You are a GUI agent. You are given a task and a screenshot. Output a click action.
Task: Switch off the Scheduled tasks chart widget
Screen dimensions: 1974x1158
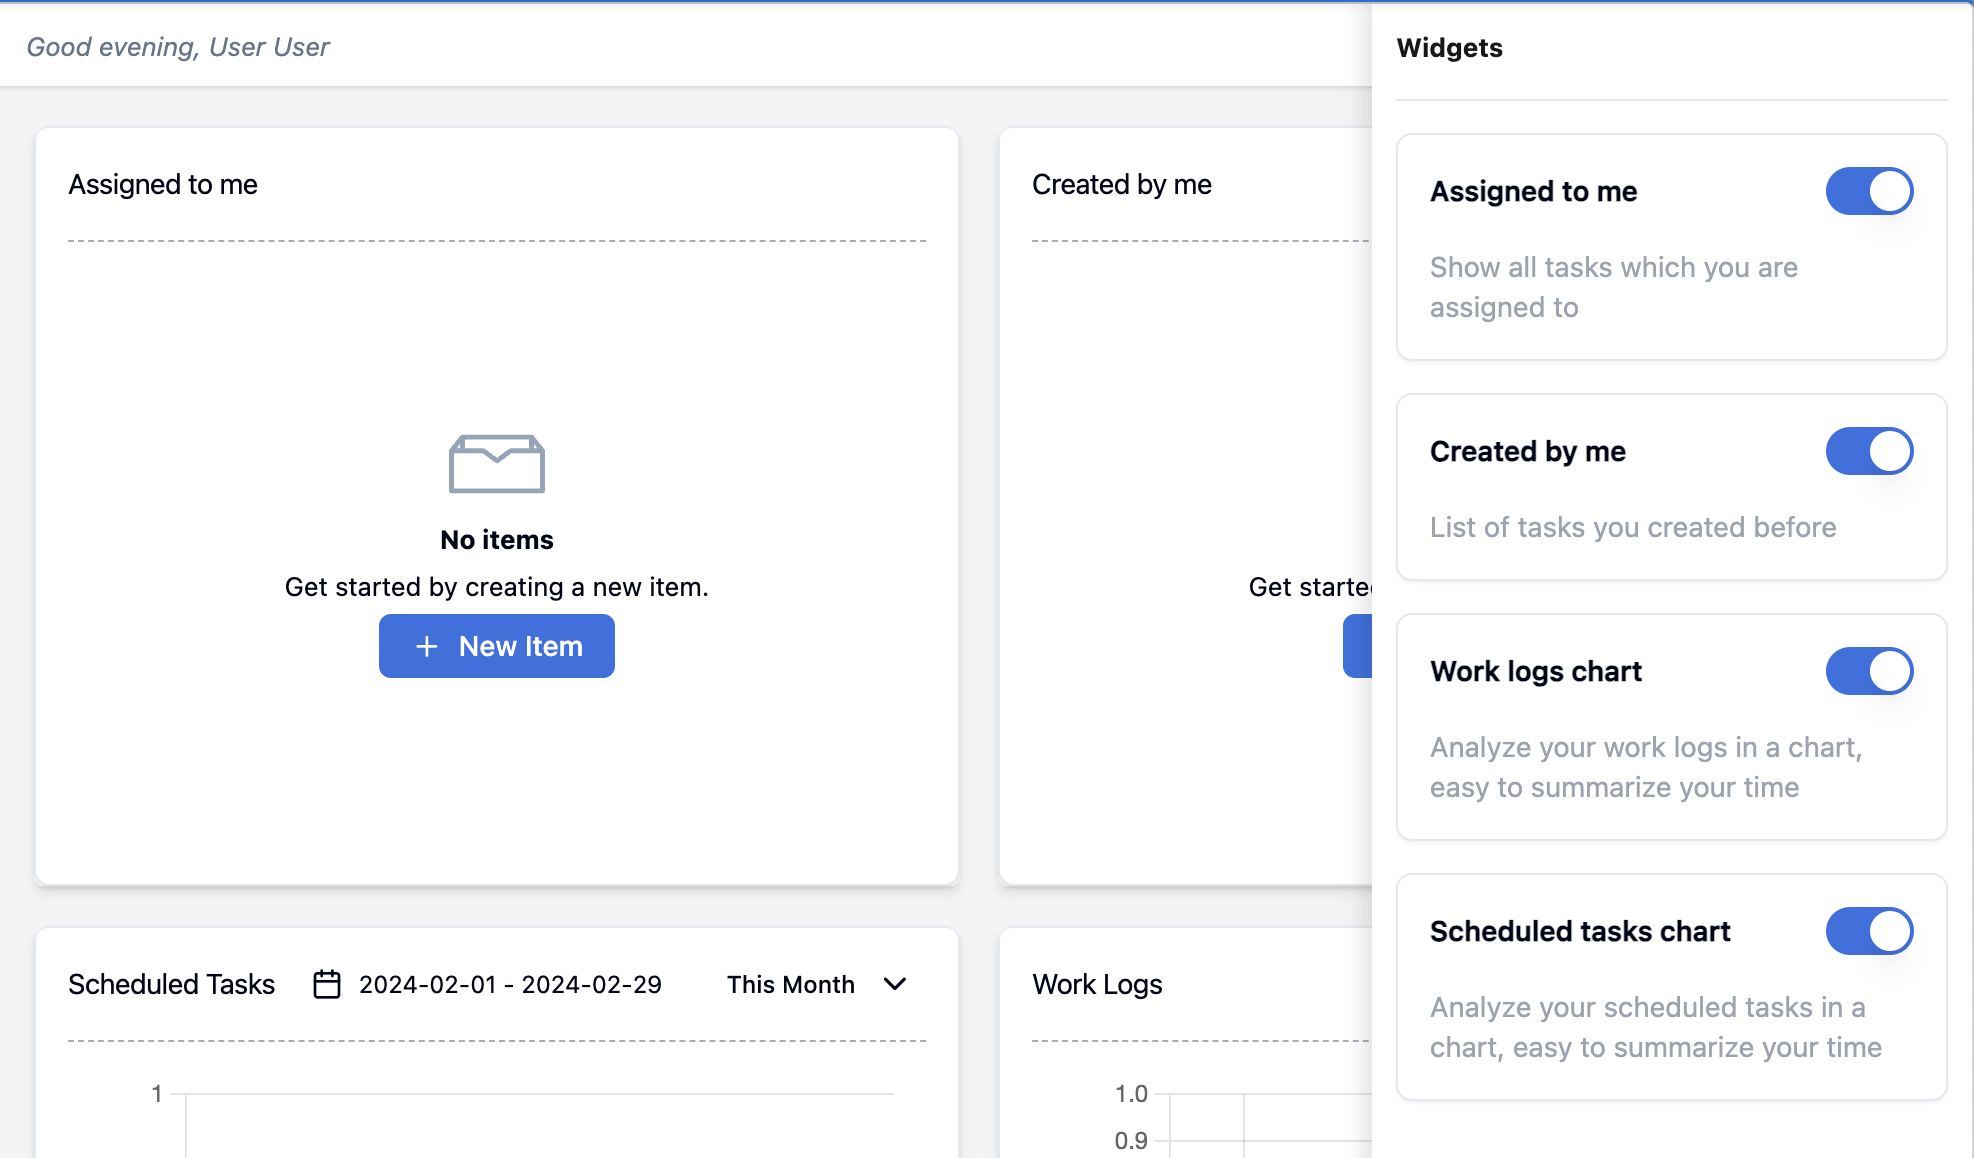[x=1868, y=931]
